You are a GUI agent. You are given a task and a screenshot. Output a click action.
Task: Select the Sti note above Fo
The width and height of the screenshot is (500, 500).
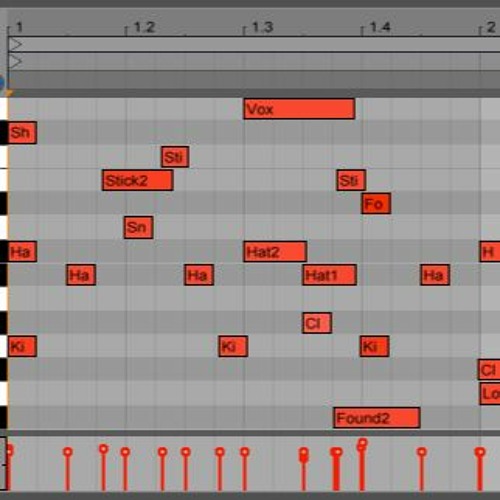pos(351,180)
